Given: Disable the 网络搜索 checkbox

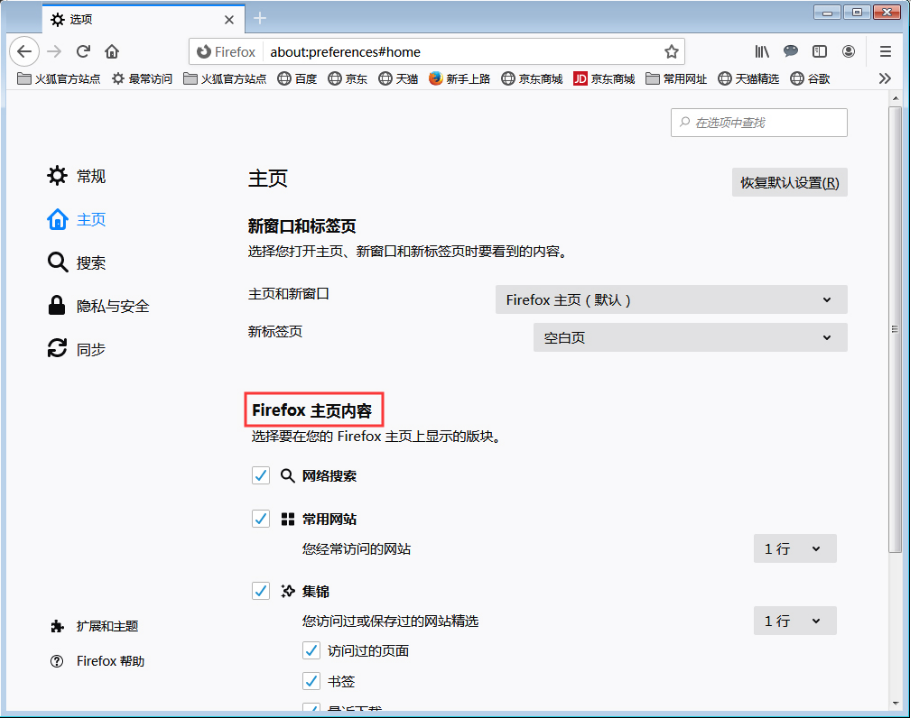Looking at the screenshot, I should 261,475.
